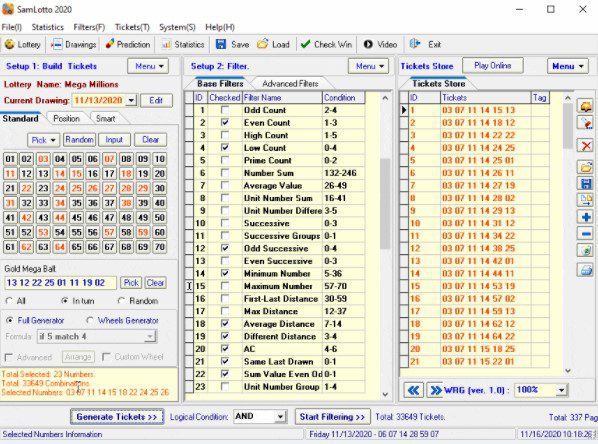Open the Statistics toolbar button

(x=183, y=45)
